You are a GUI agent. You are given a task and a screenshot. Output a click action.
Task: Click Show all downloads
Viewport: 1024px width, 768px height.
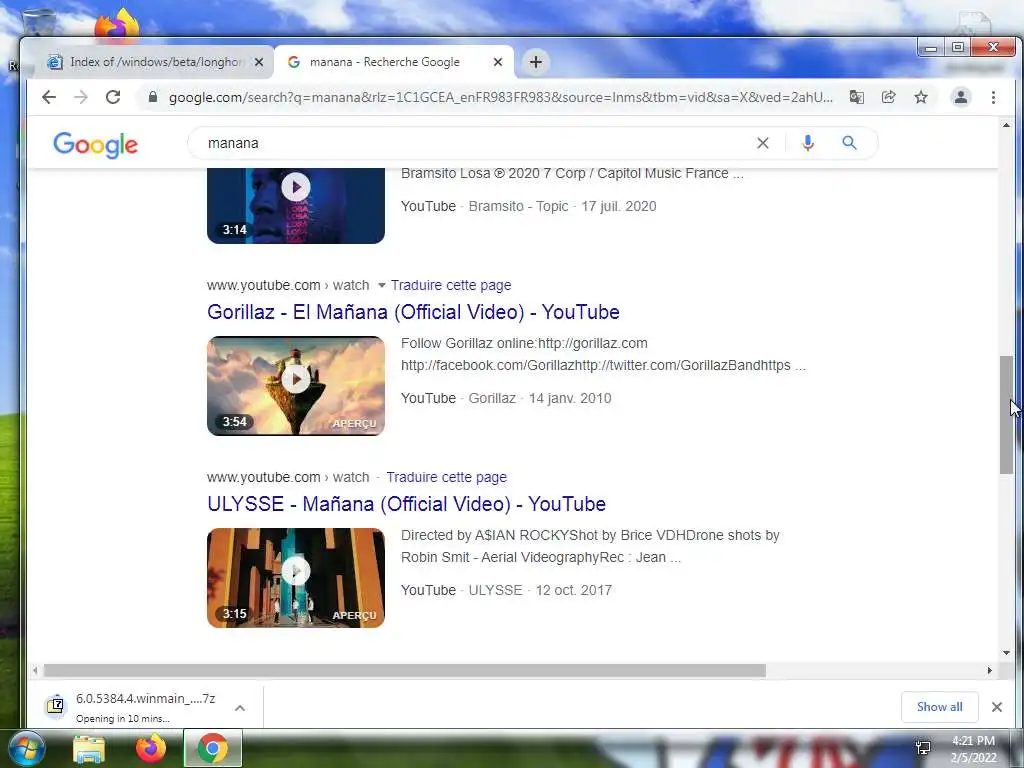click(939, 707)
